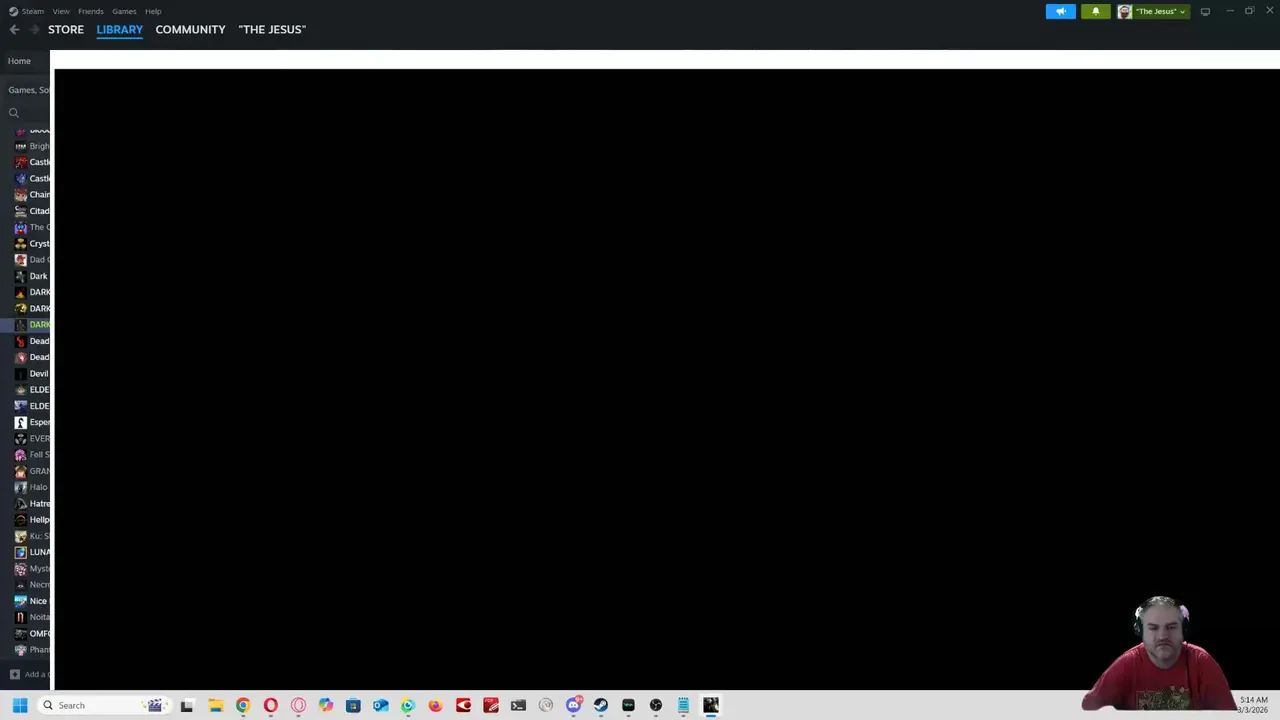Screen dimensions: 1280x720
Task: Select the Dad game entry
Action: point(32,260)
